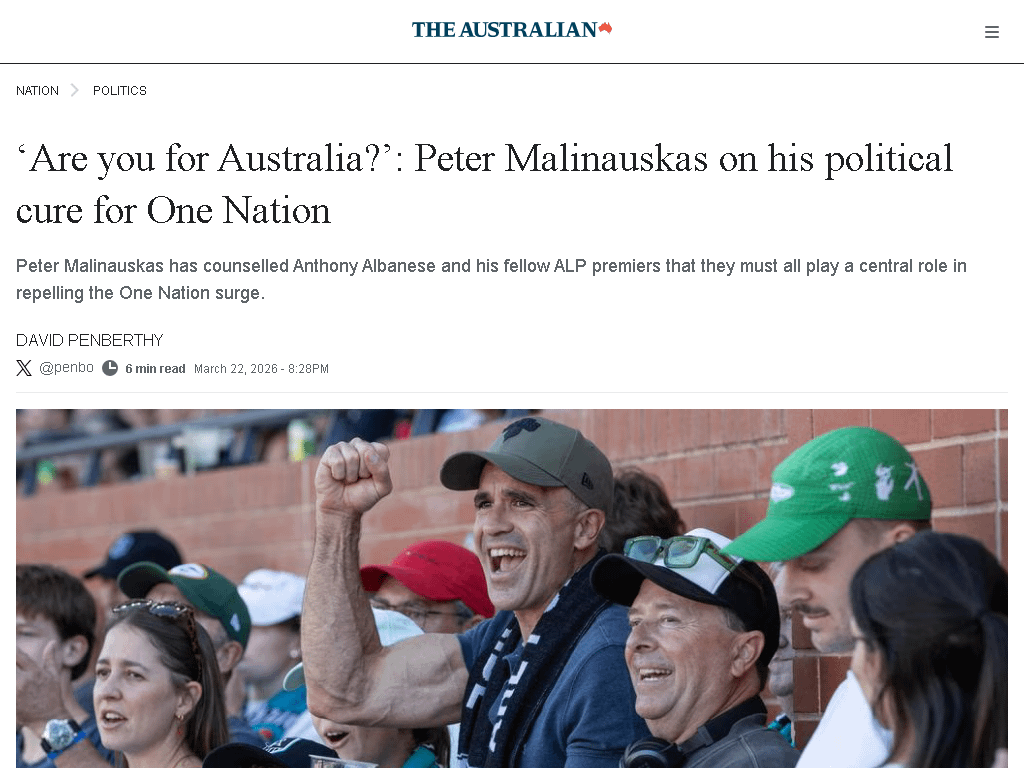Viewport: 1024px width, 768px height.
Task: Click the clock icon next to read time
Action: [110, 368]
